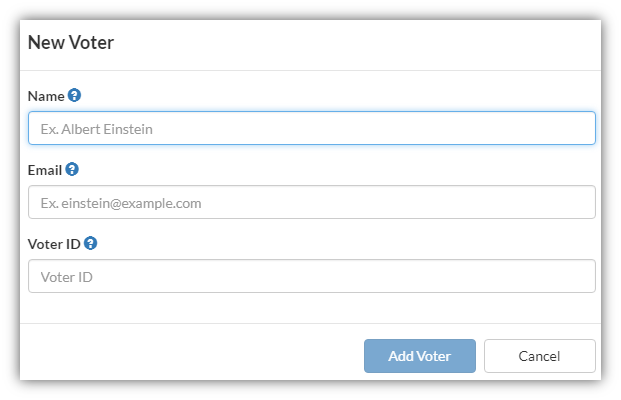
Task: Focus the Name input field
Action: click(x=312, y=128)
